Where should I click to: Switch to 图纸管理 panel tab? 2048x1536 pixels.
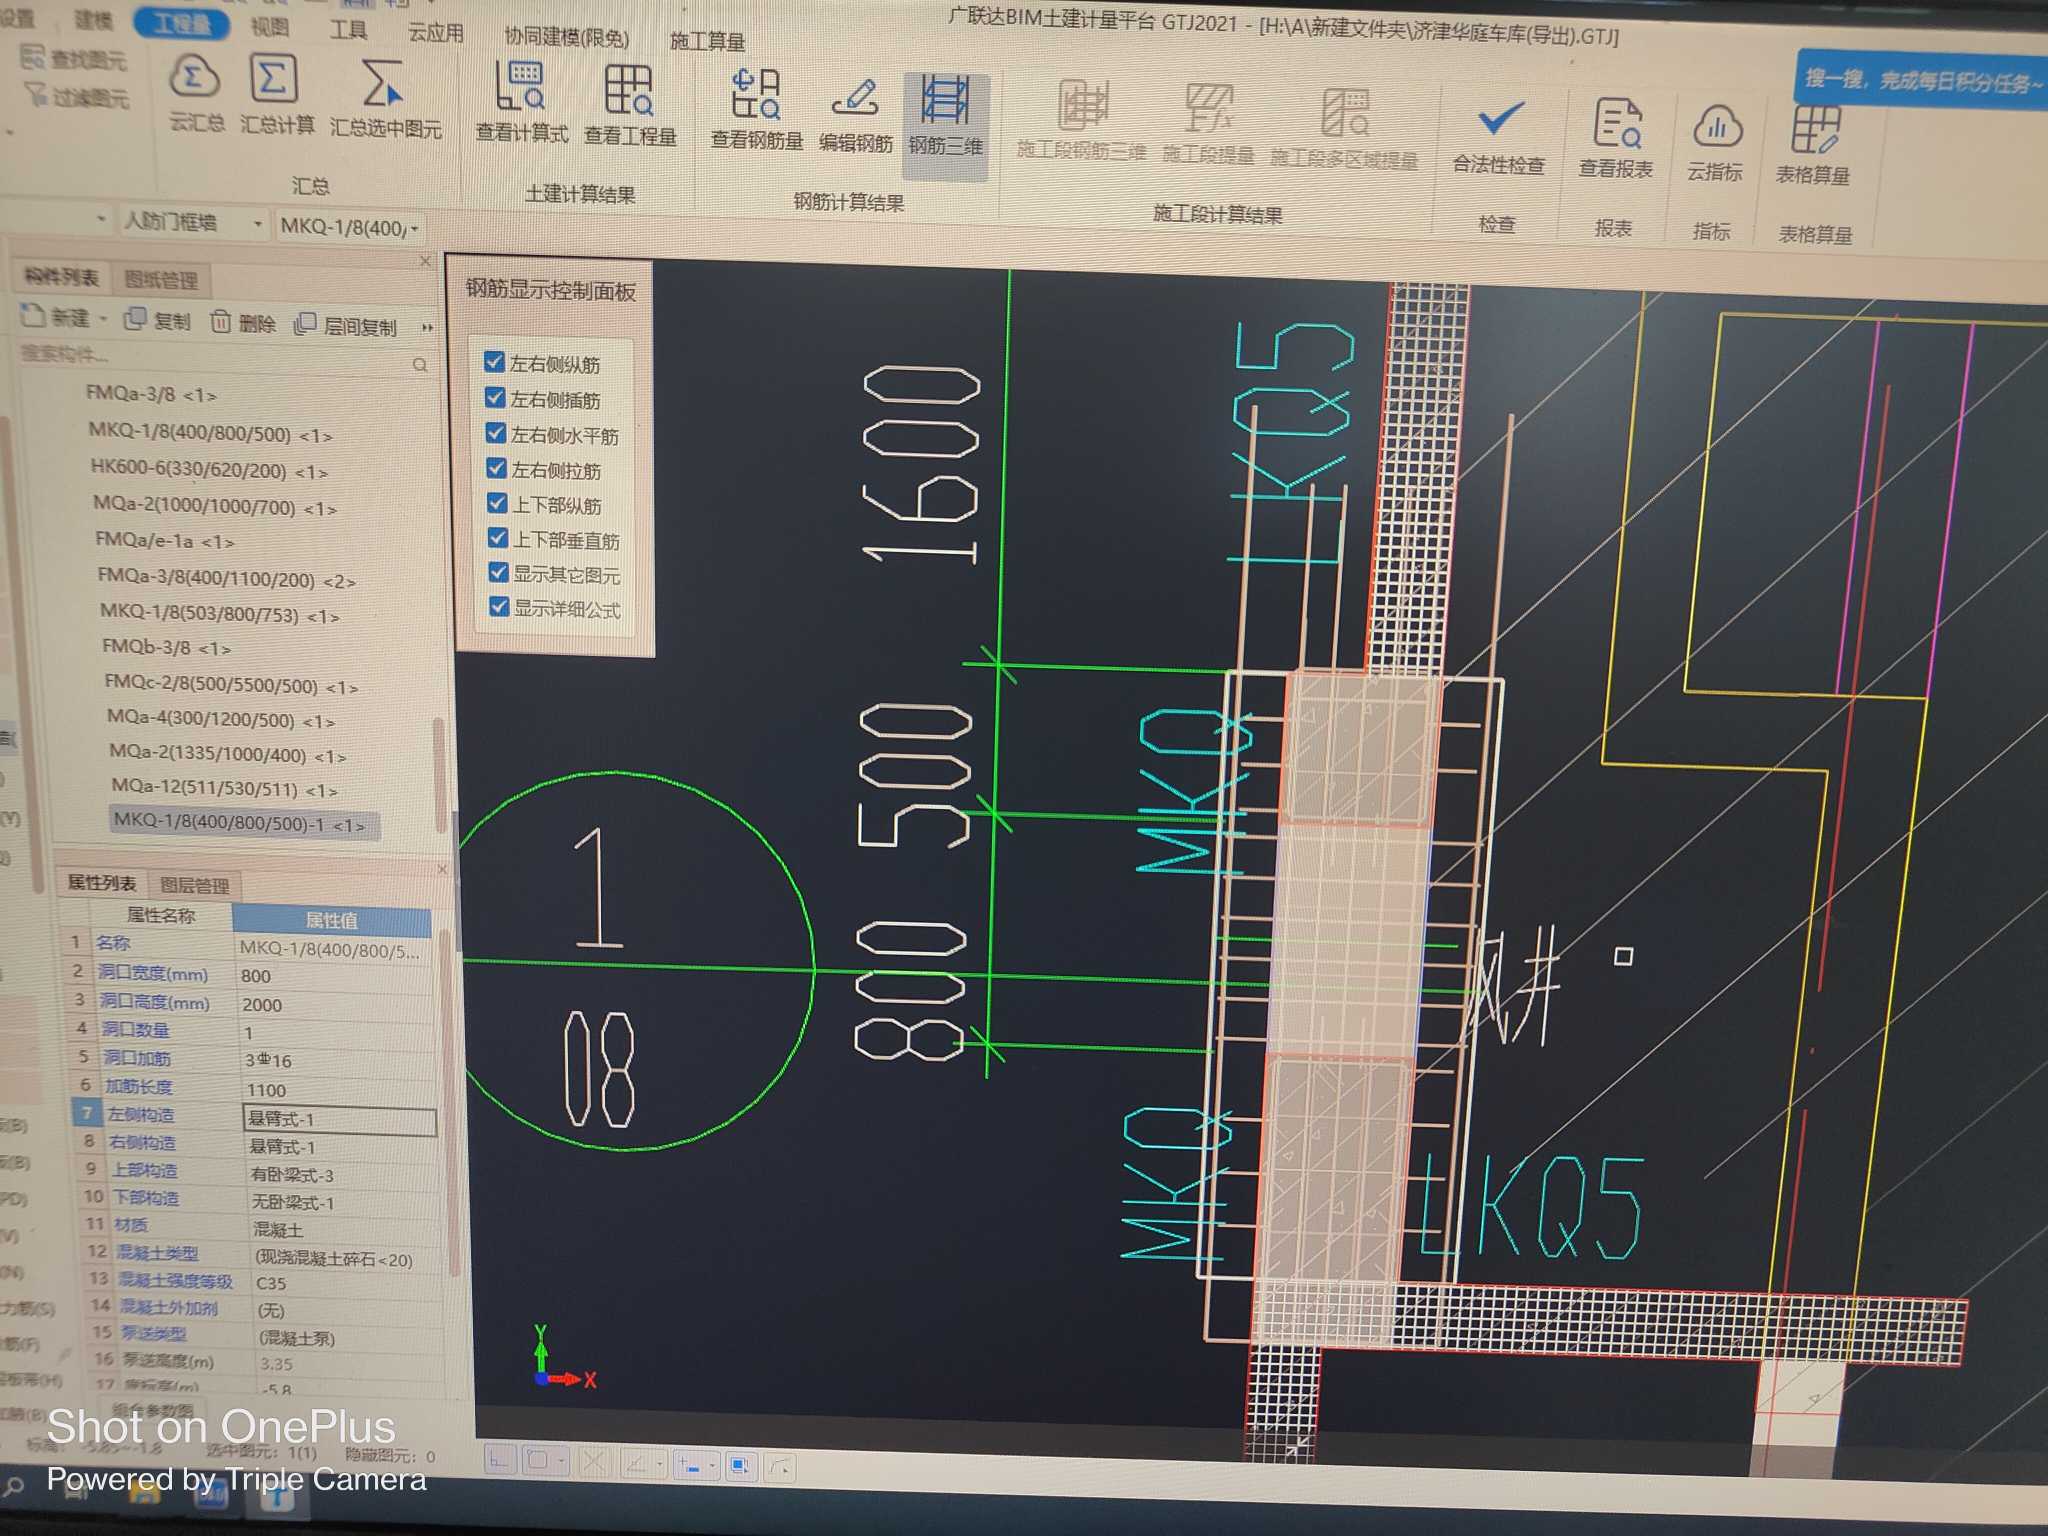tap(161, 280)
